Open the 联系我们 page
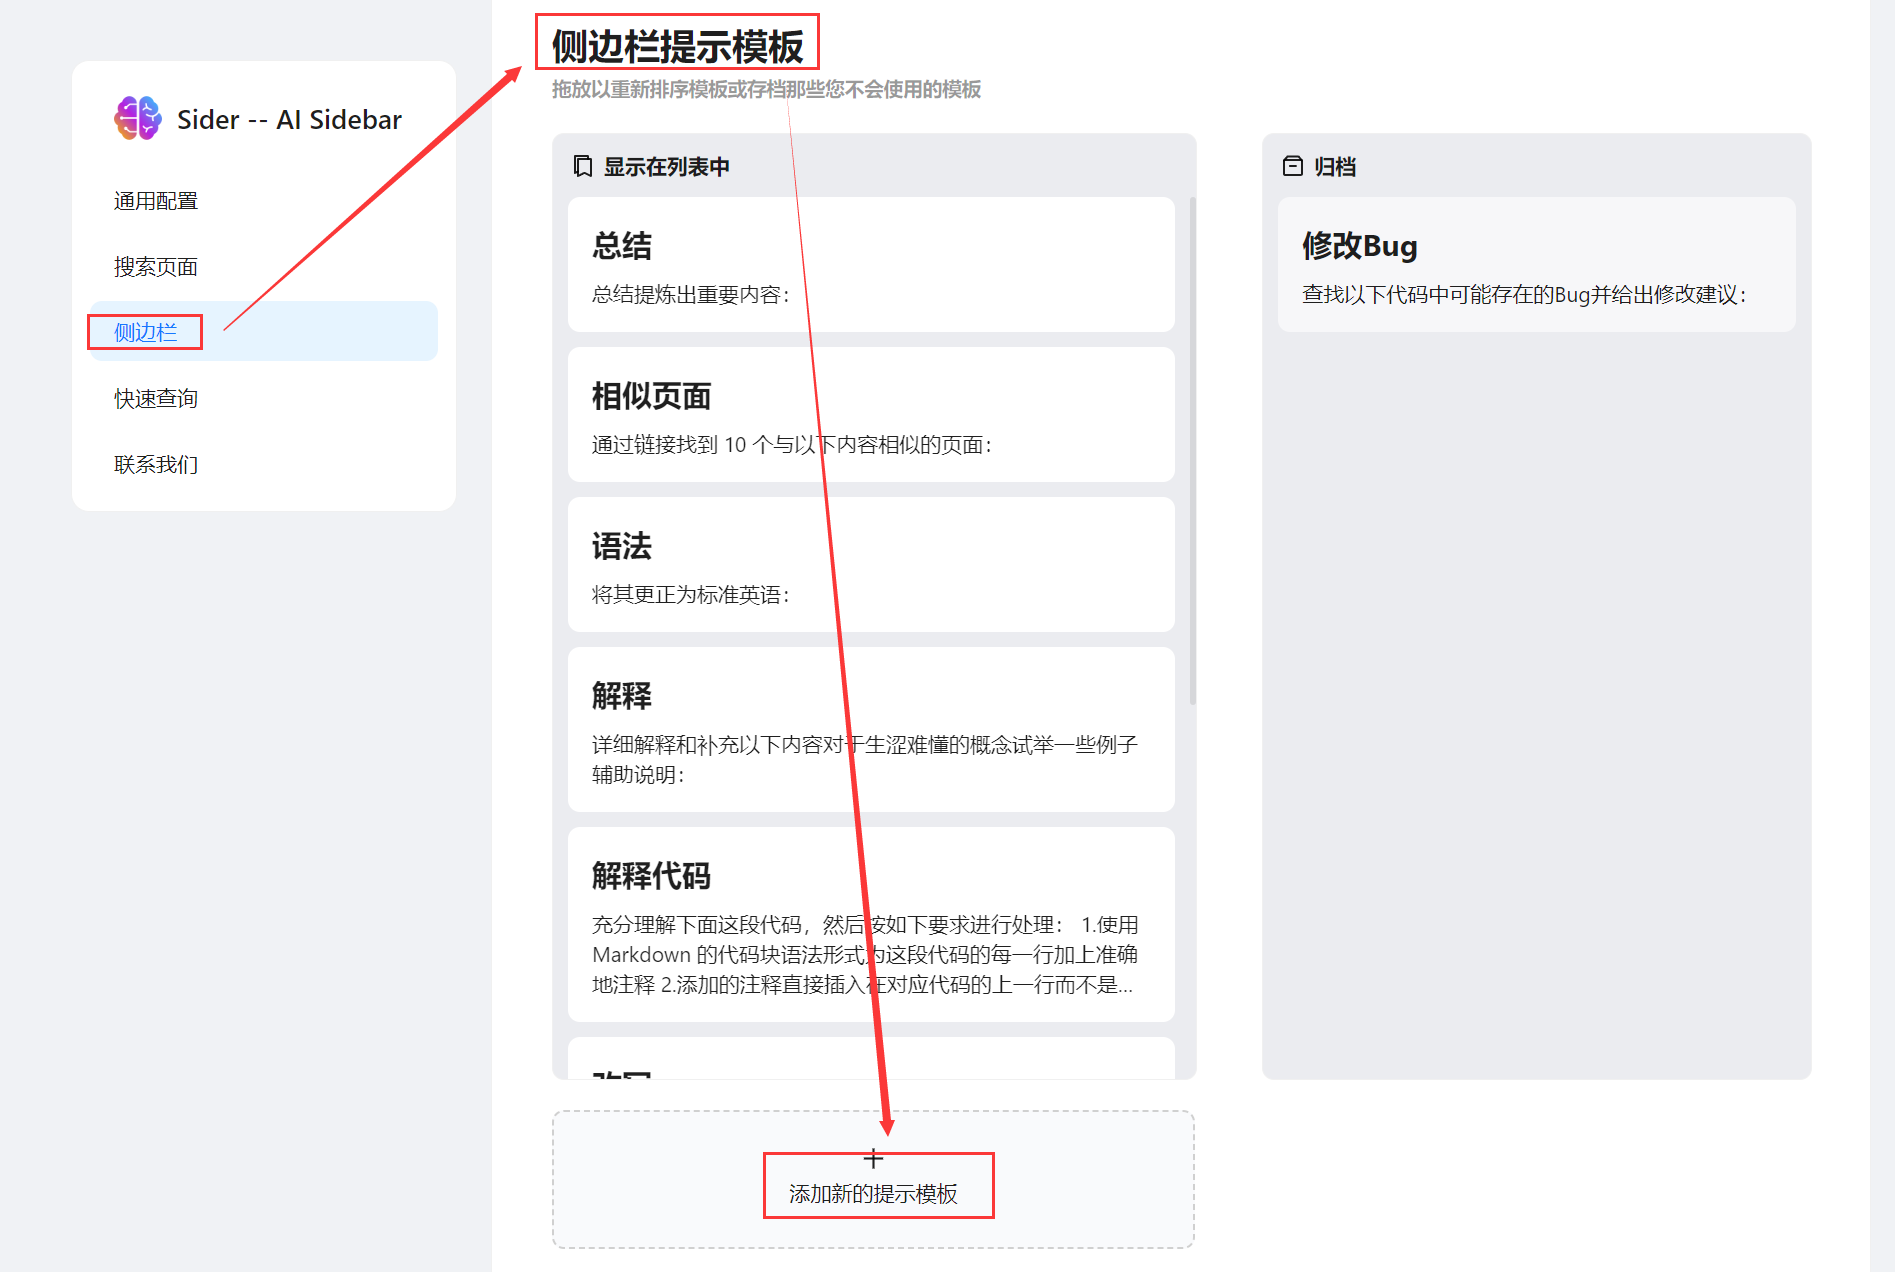Viewport: 1895px width, 1272px height. coord(156,464)
